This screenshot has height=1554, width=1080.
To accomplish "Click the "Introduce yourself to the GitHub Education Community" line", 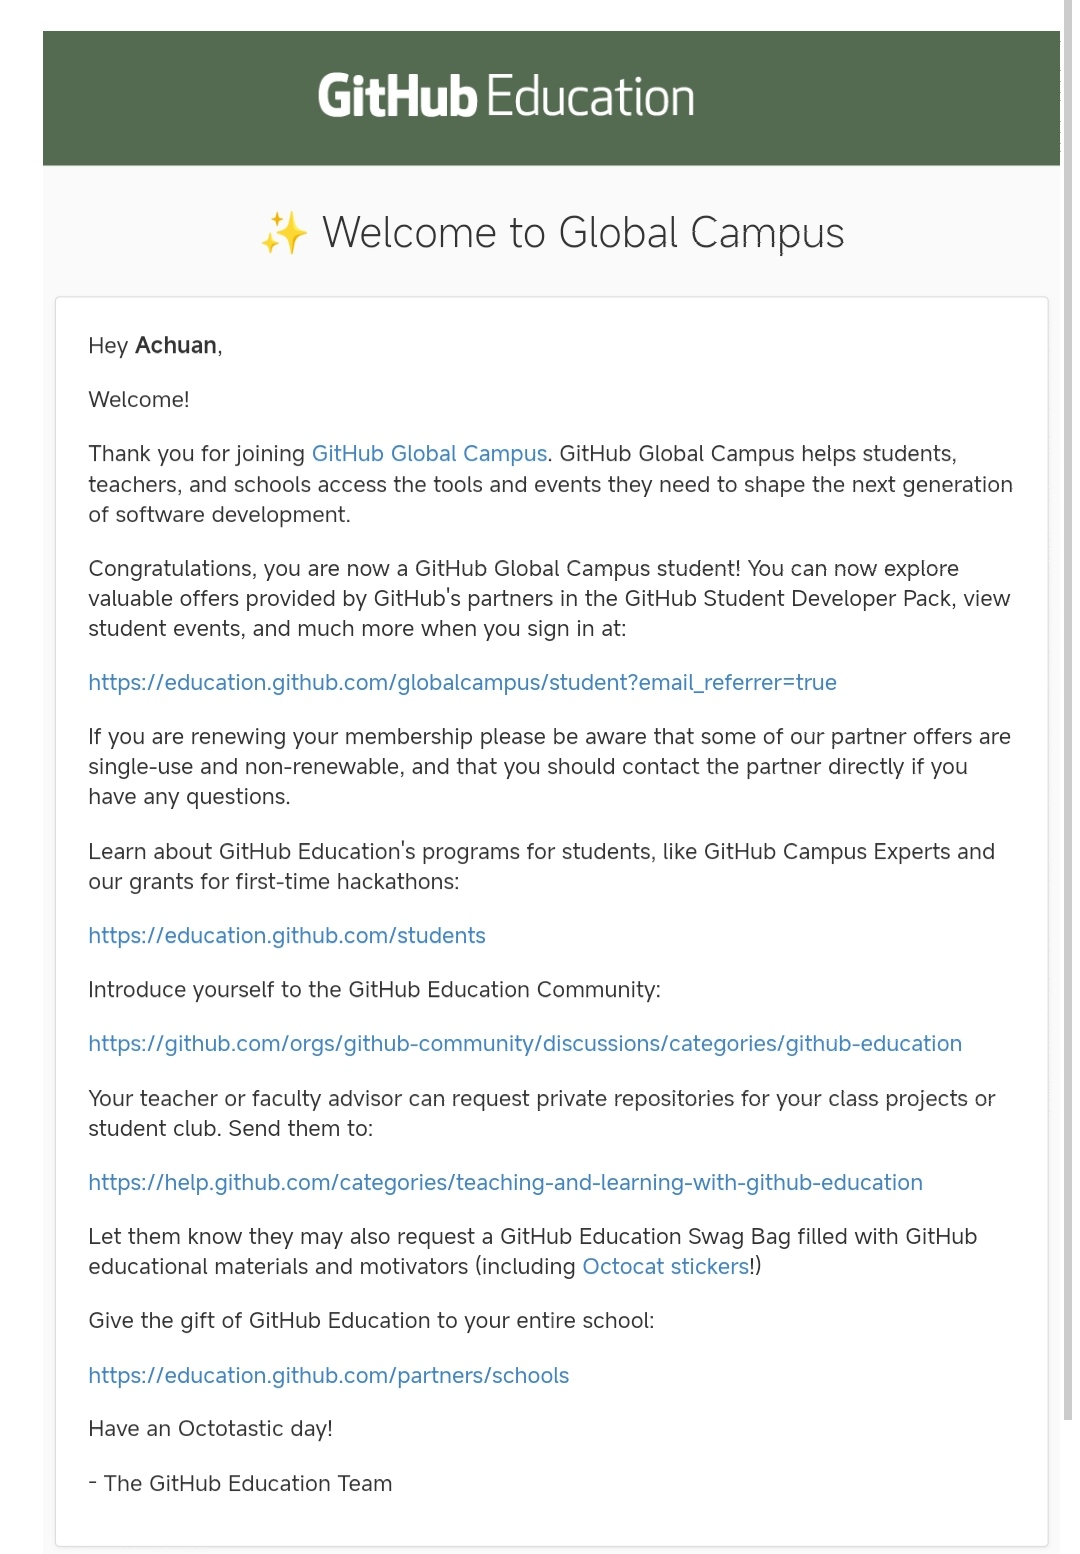I will pos(374,990).
